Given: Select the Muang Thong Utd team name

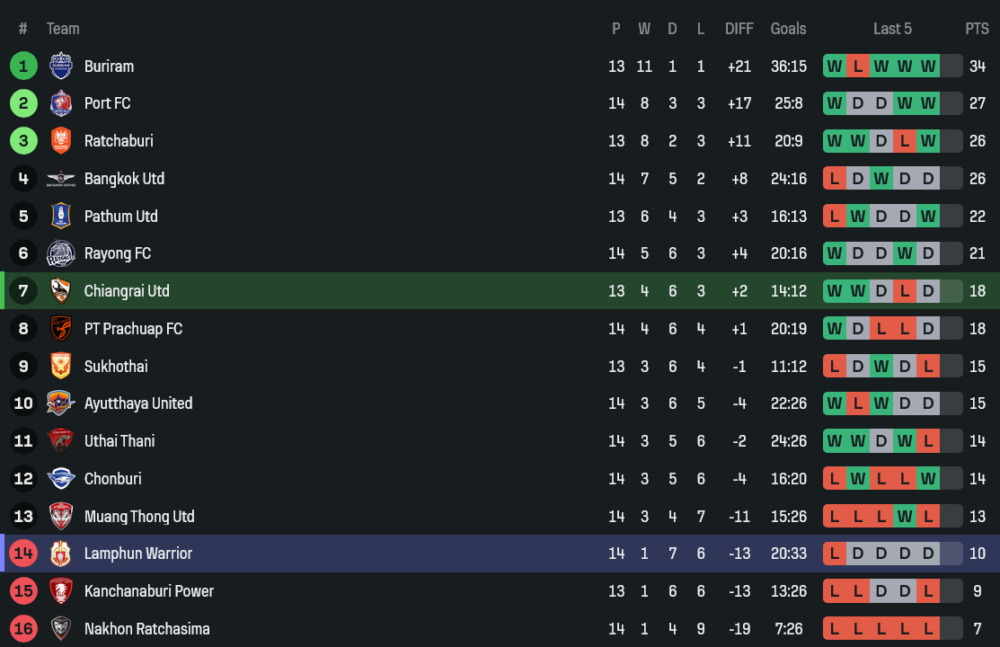Looking at the screenshot, I should pos(139,517).
